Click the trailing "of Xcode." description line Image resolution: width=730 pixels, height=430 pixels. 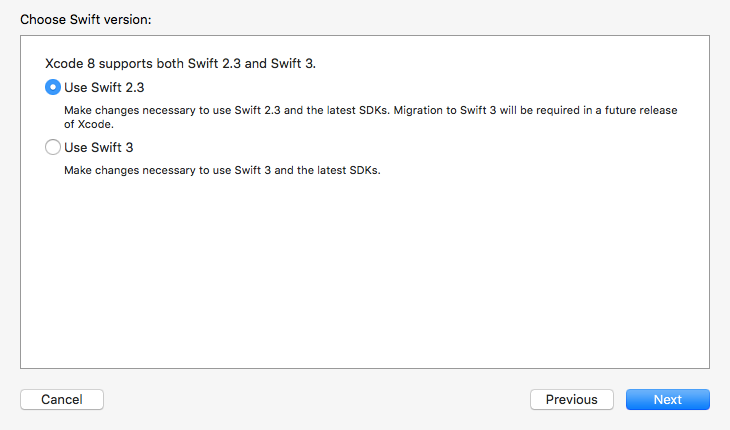tap(89, 124)
